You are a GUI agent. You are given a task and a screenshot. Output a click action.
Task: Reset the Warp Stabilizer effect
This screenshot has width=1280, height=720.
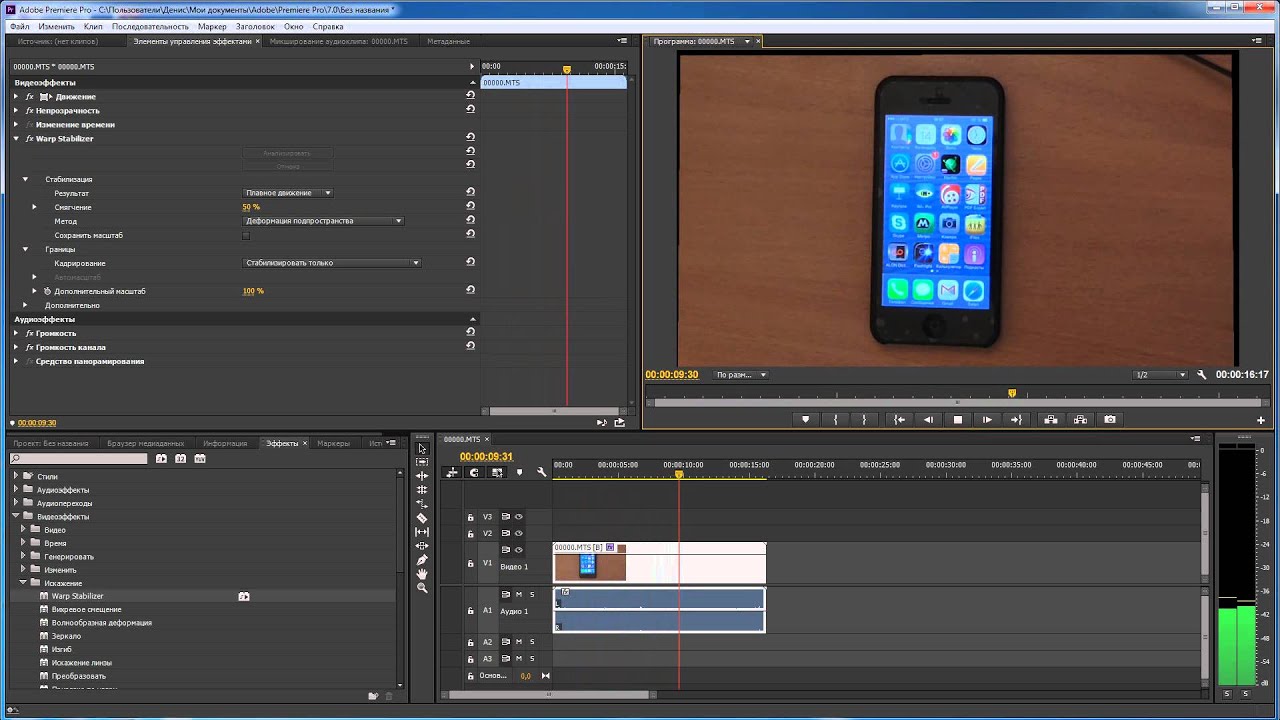pos(470,138)
